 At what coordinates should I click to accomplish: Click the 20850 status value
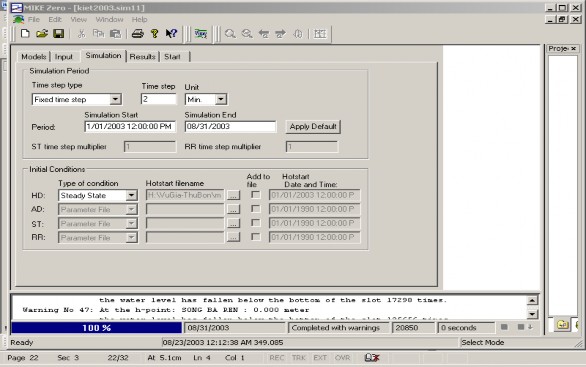407,328
